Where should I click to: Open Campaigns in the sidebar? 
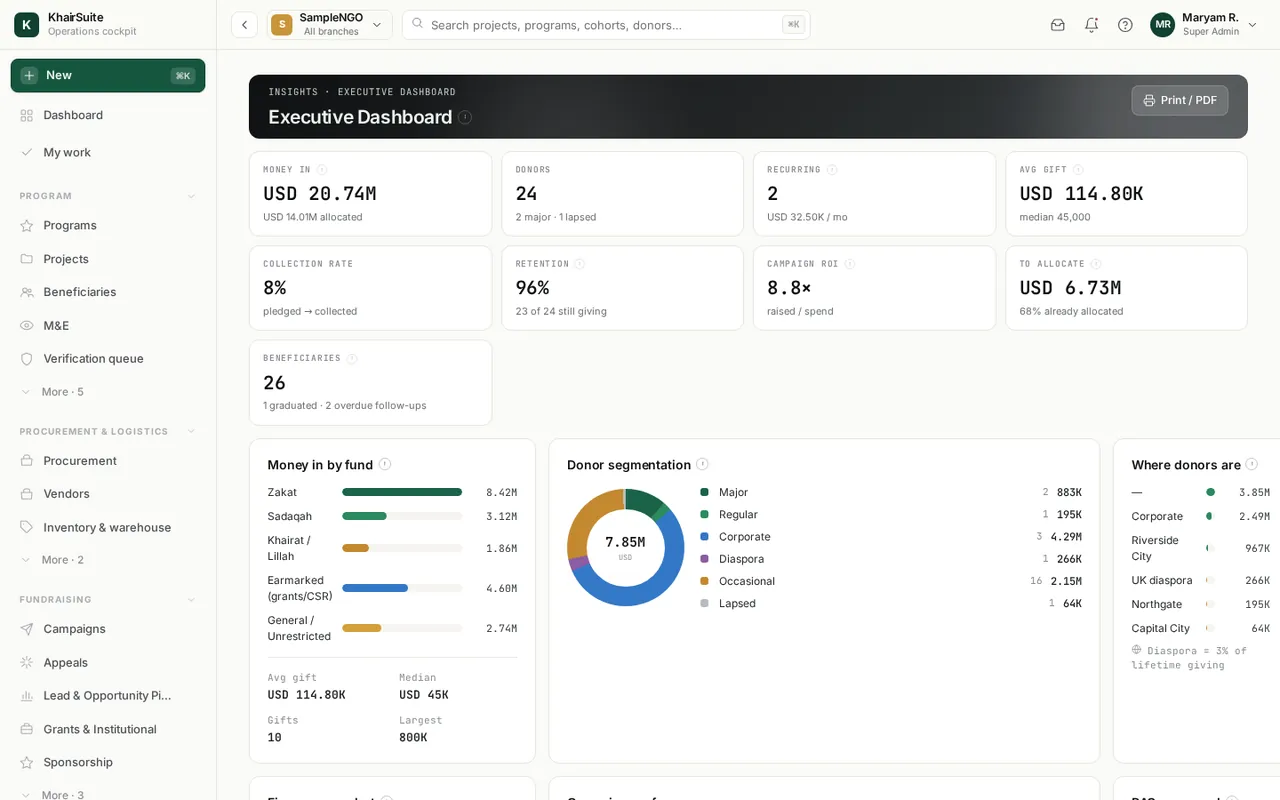point(108,629)
